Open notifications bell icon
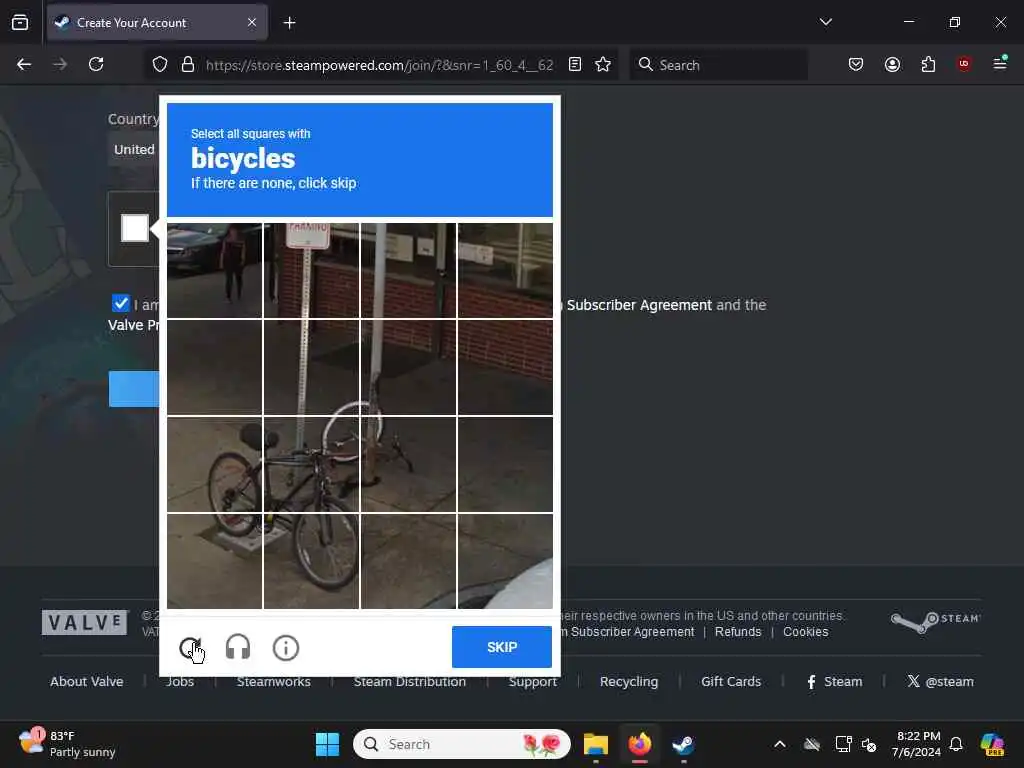1024x768 pixels. [956, 744]
